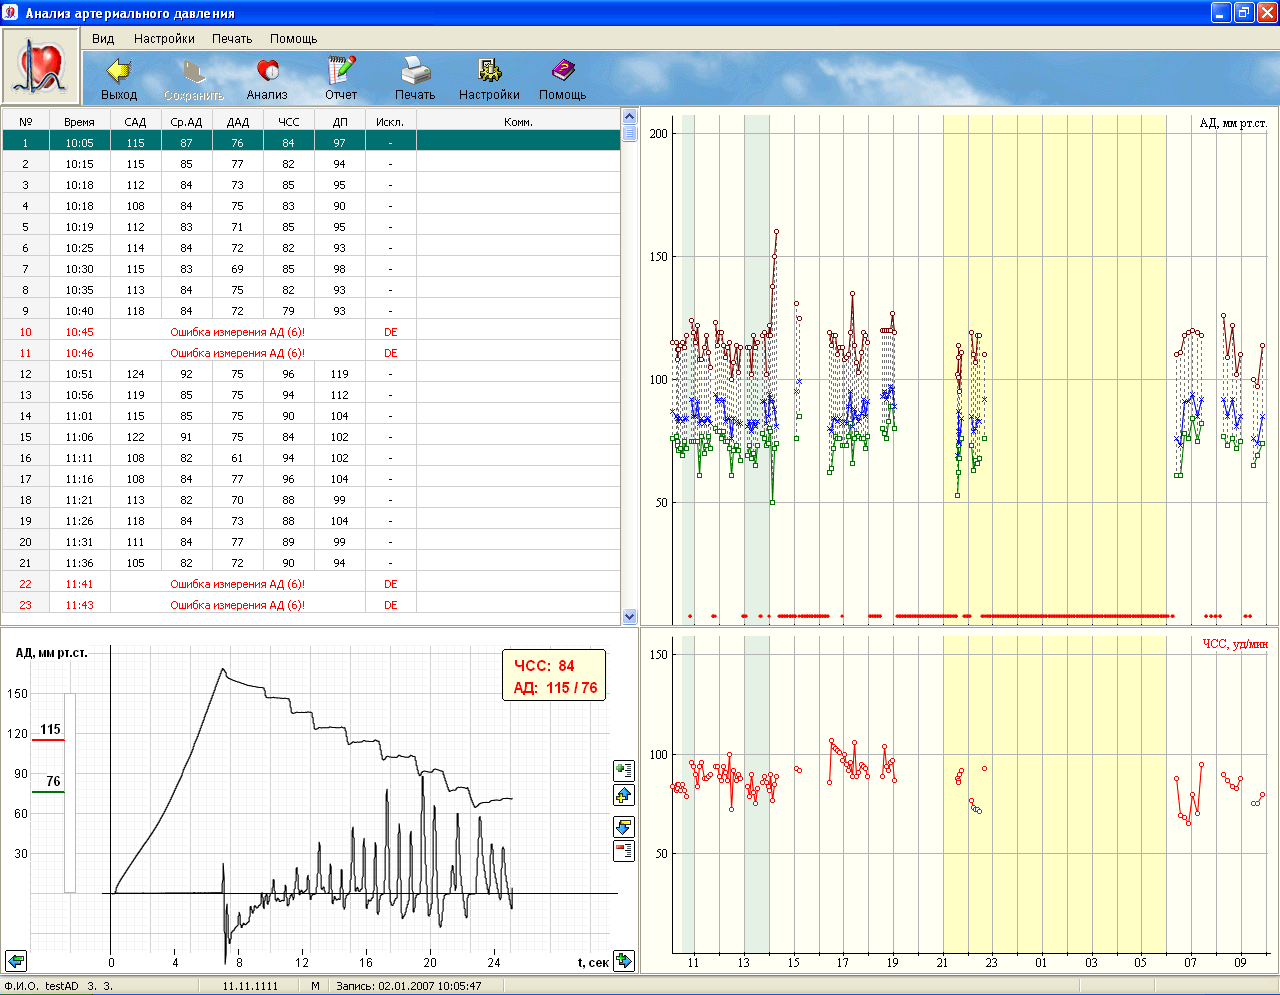Click the blue up arrow with yellow plus
The width and height of the screenshot is (1280, 995).
[x=624, y=796]
